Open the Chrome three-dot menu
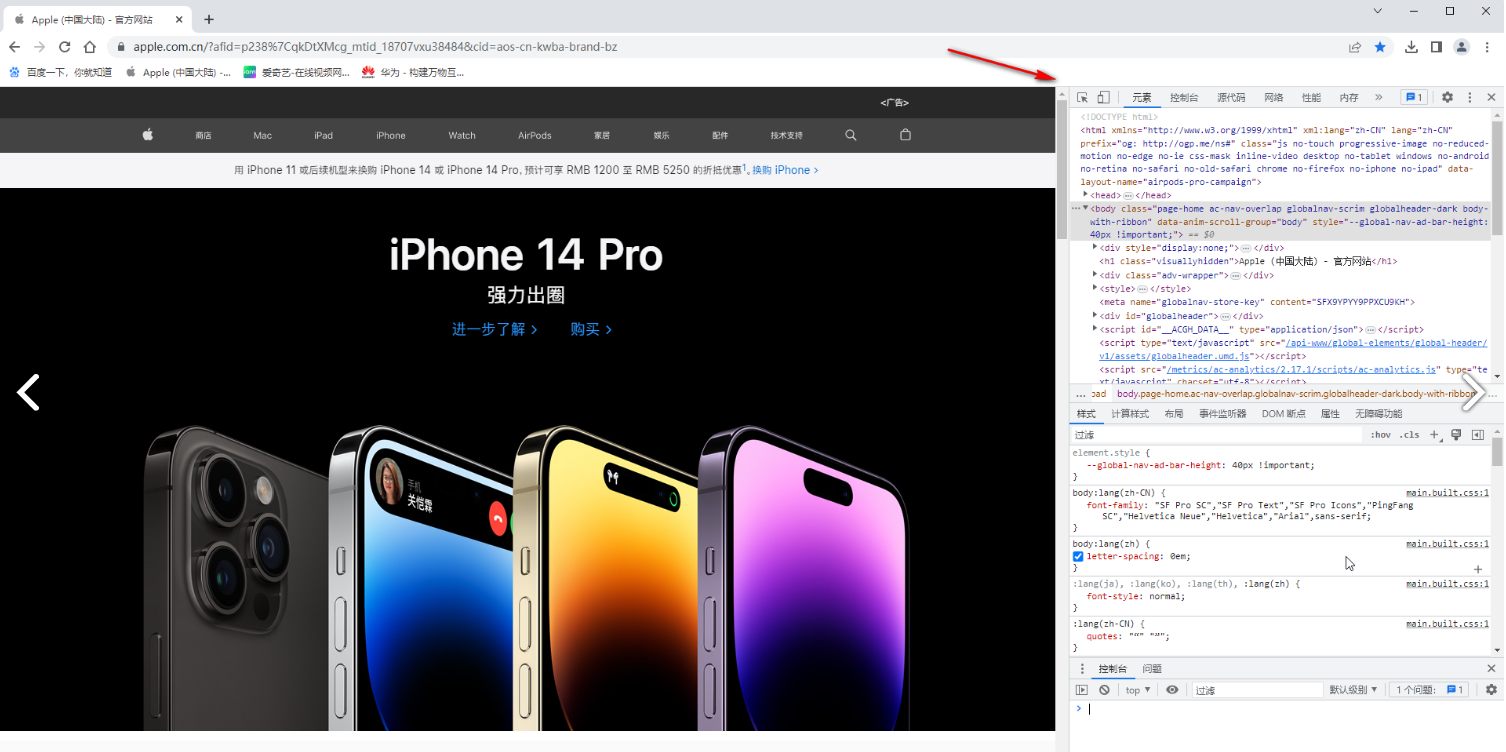This screenshot has height=752, width=1506. (1487, 47)
